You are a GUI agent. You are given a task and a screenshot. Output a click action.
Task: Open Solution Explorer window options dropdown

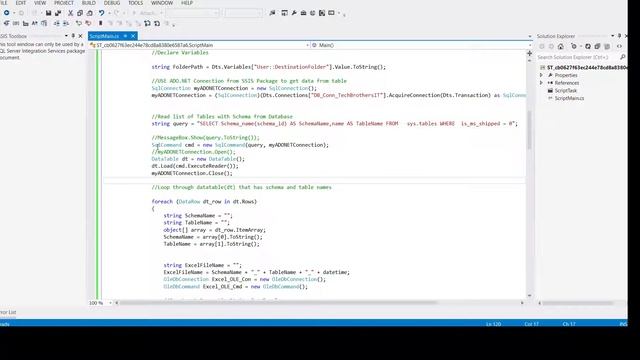(612, 36)
